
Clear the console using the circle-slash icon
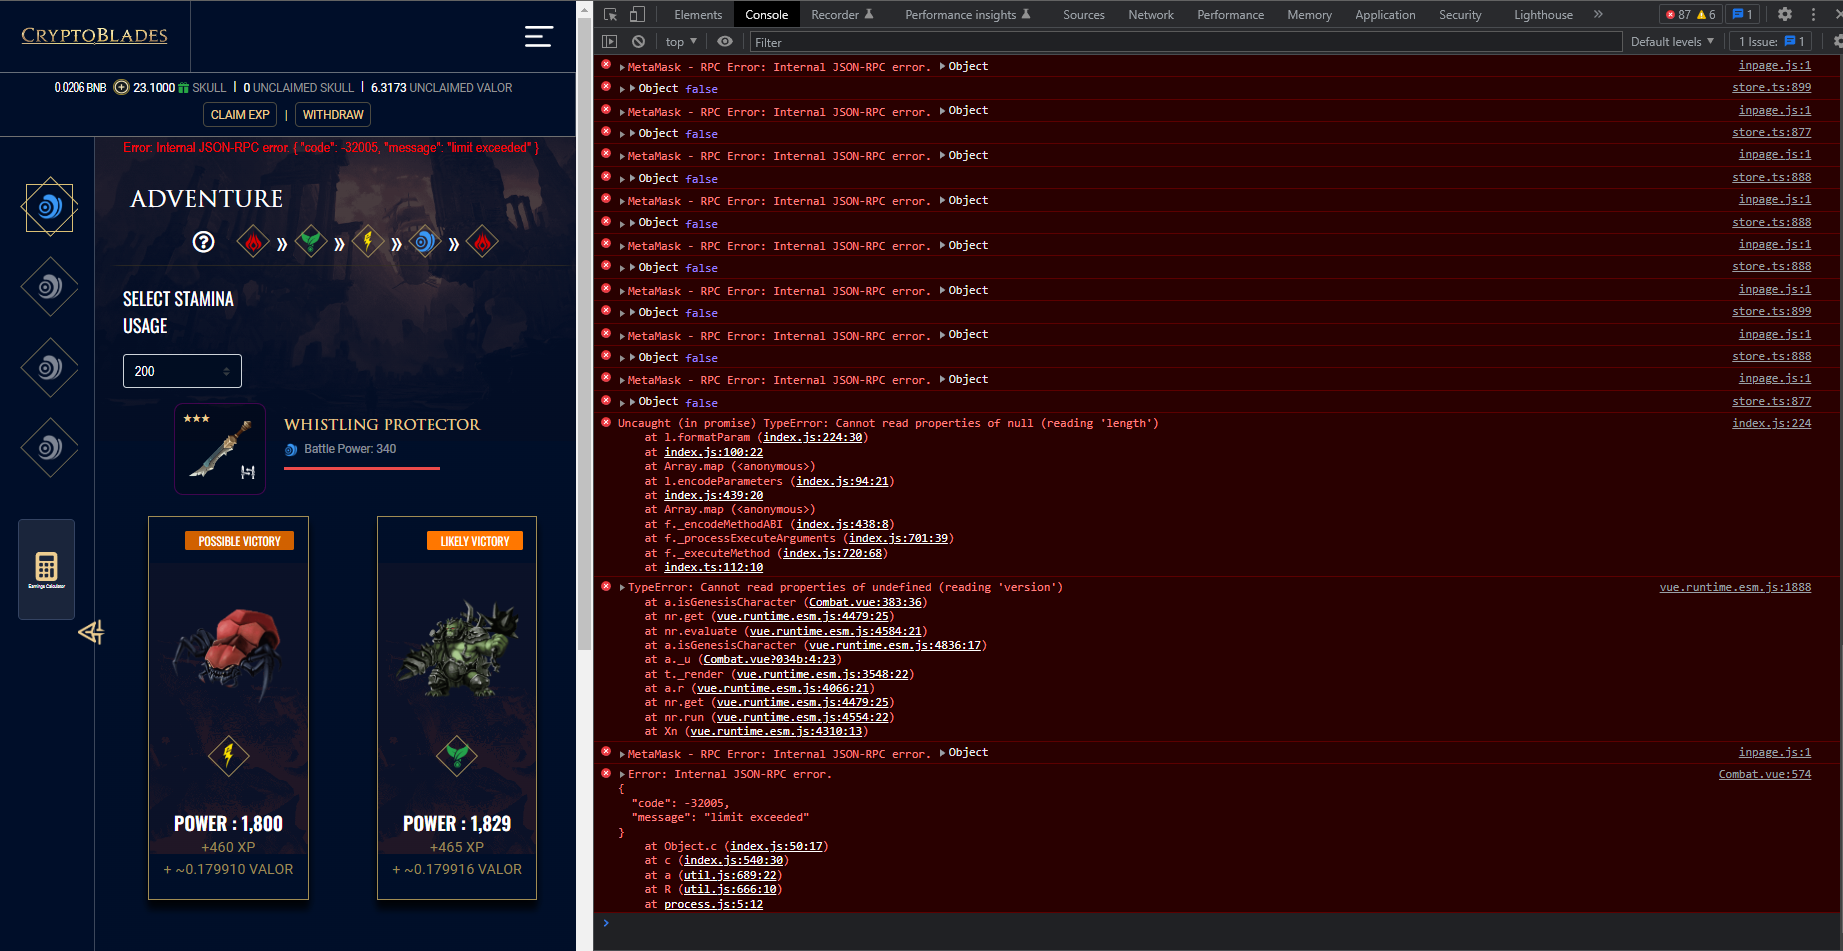pyautogui.click(x=638, y=41)
